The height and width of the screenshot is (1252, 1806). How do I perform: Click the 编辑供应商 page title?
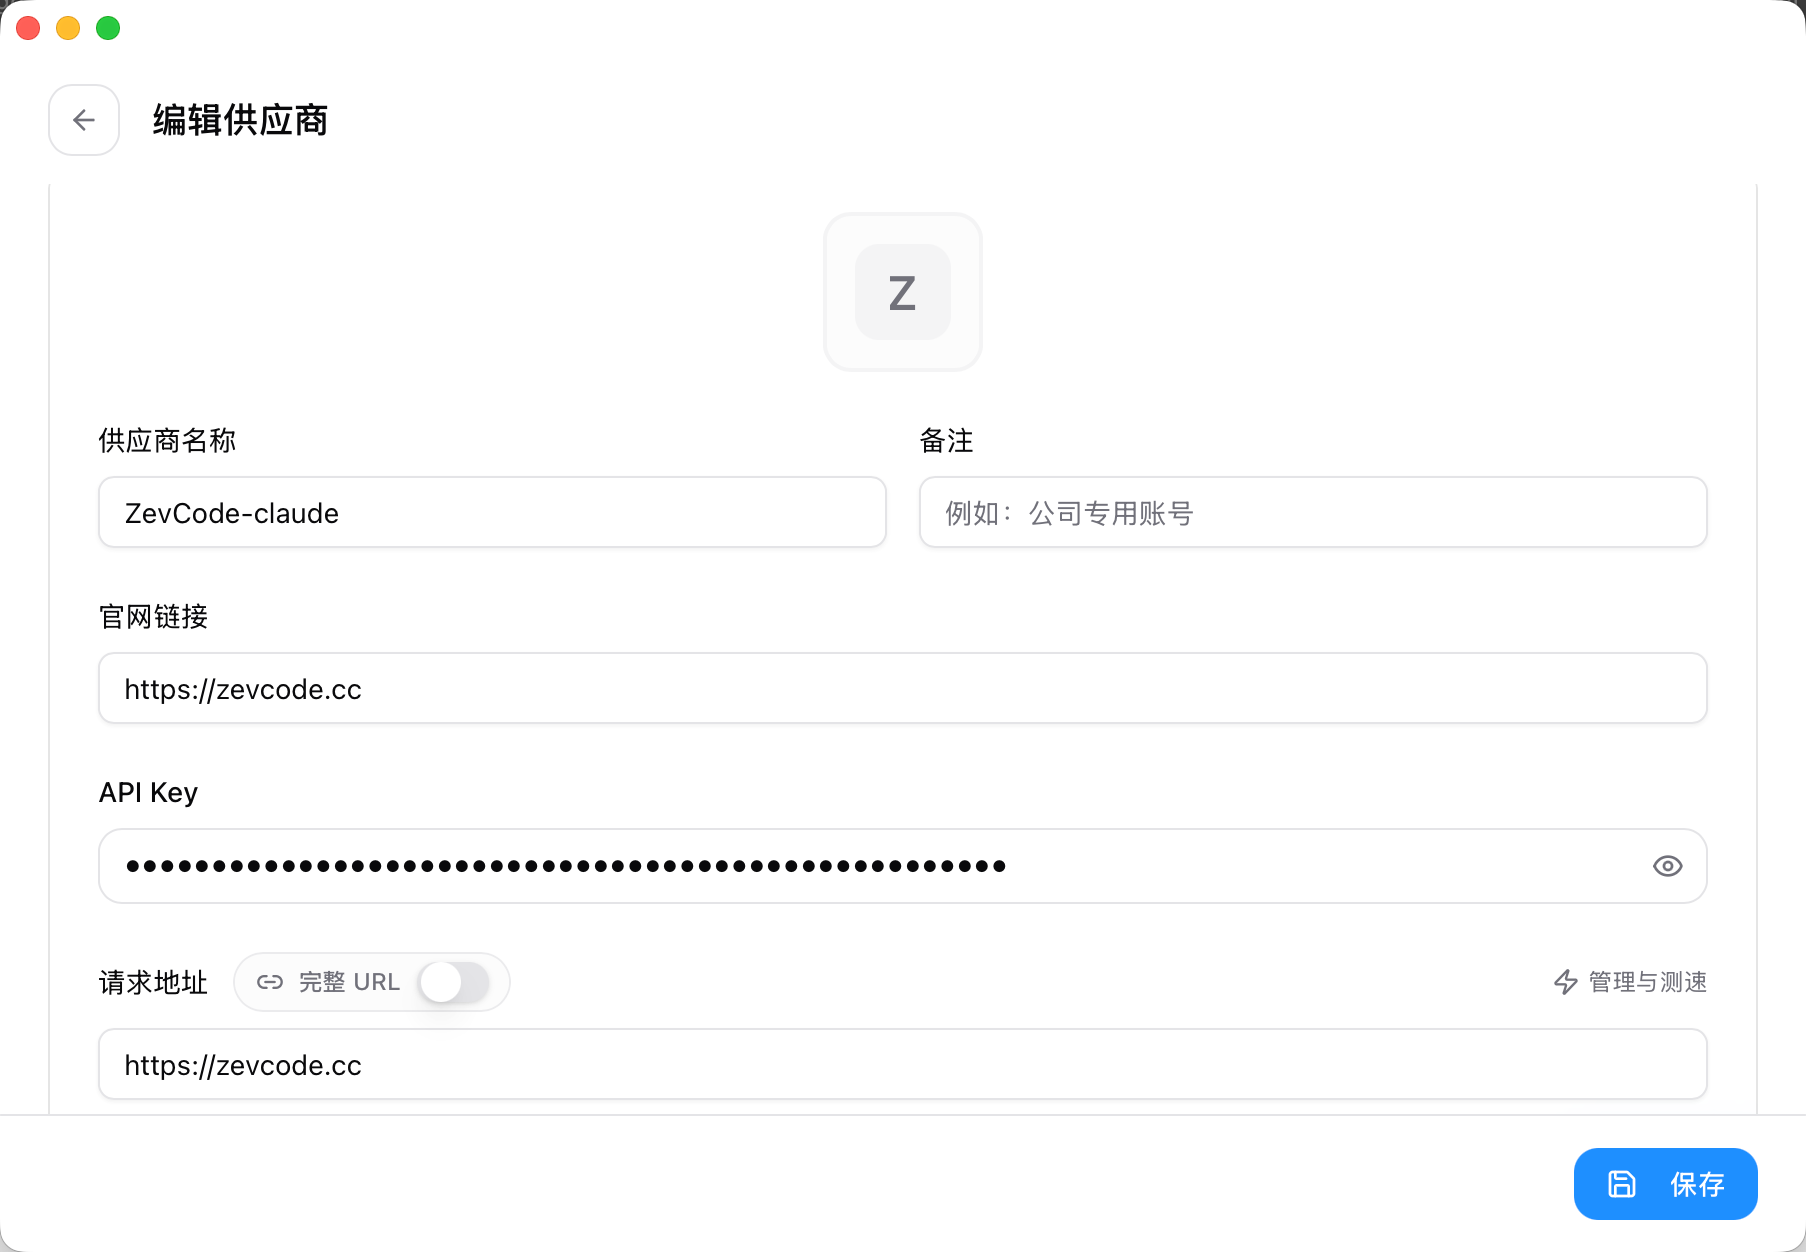(240, 120)
